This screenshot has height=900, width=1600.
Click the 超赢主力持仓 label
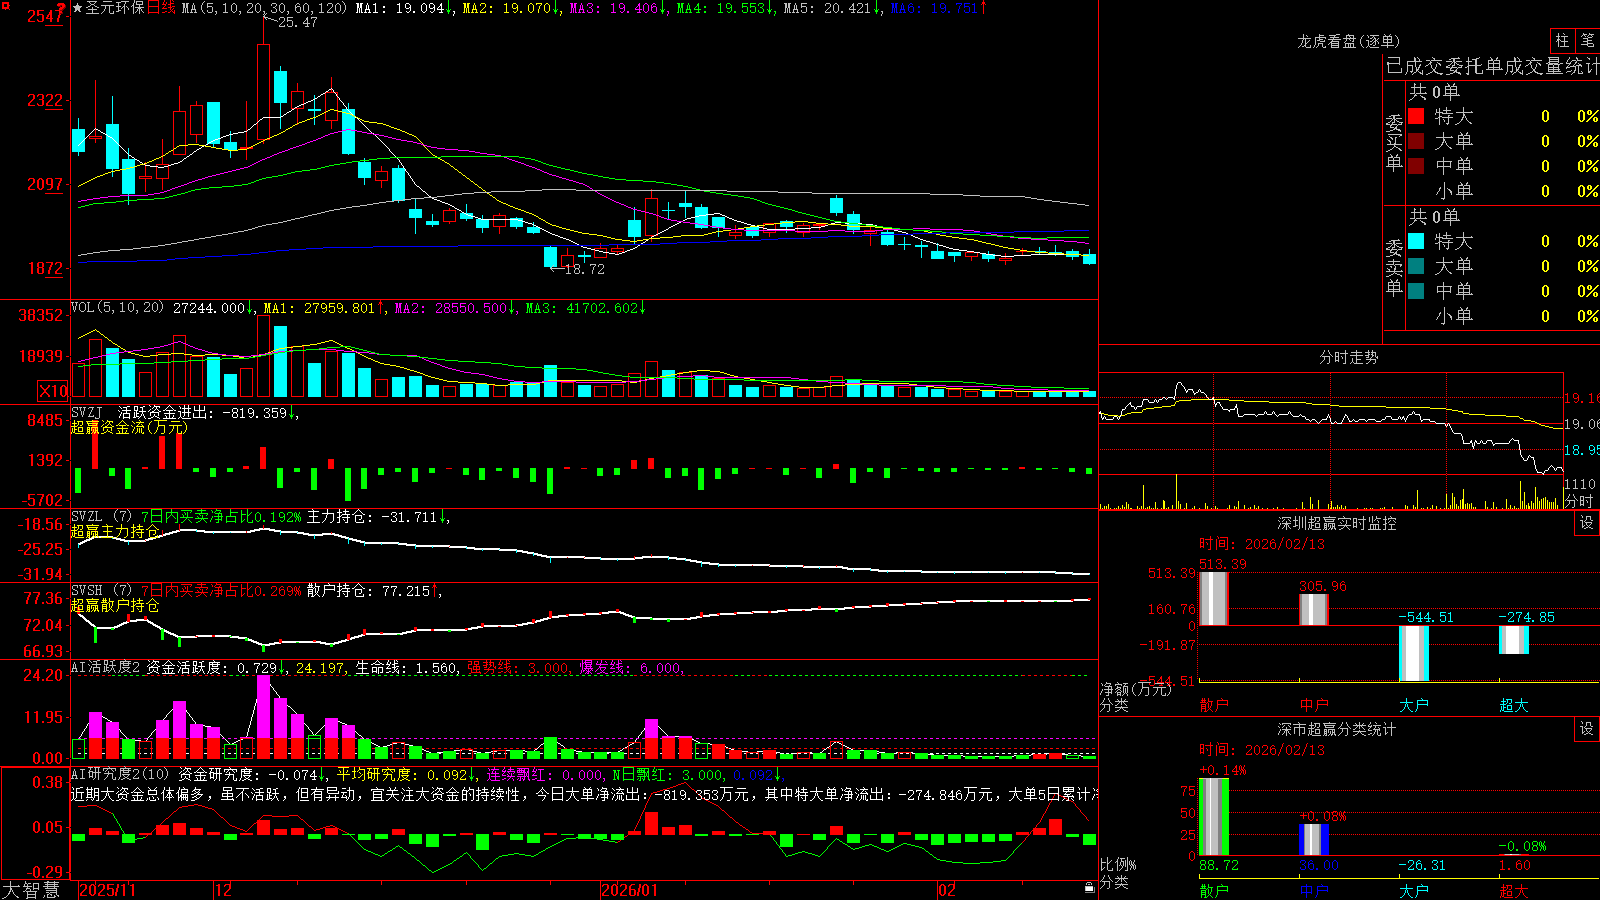pos(115,531)
